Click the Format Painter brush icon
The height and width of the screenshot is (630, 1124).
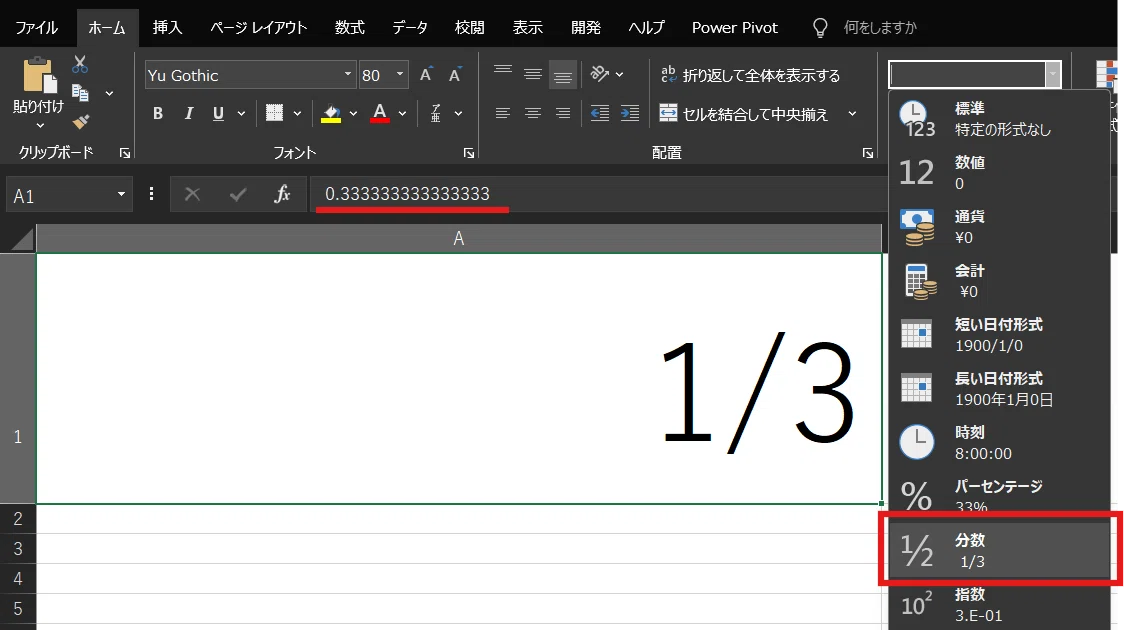(x=80, y=122)
